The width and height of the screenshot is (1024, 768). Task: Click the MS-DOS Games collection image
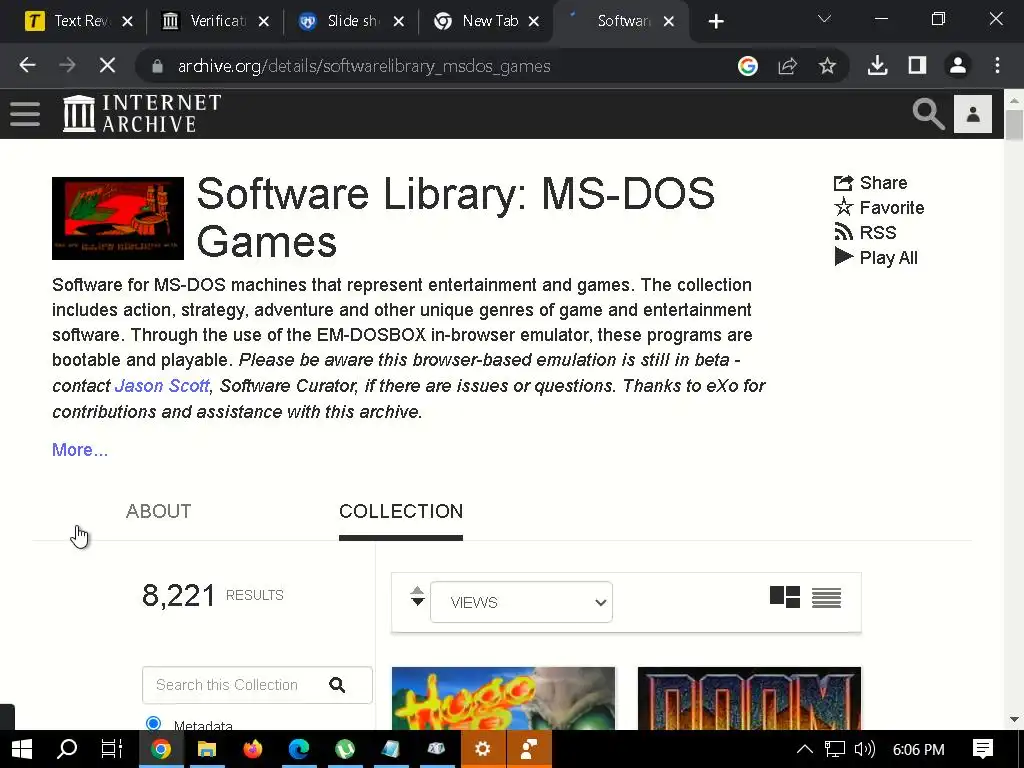(118, 218)
